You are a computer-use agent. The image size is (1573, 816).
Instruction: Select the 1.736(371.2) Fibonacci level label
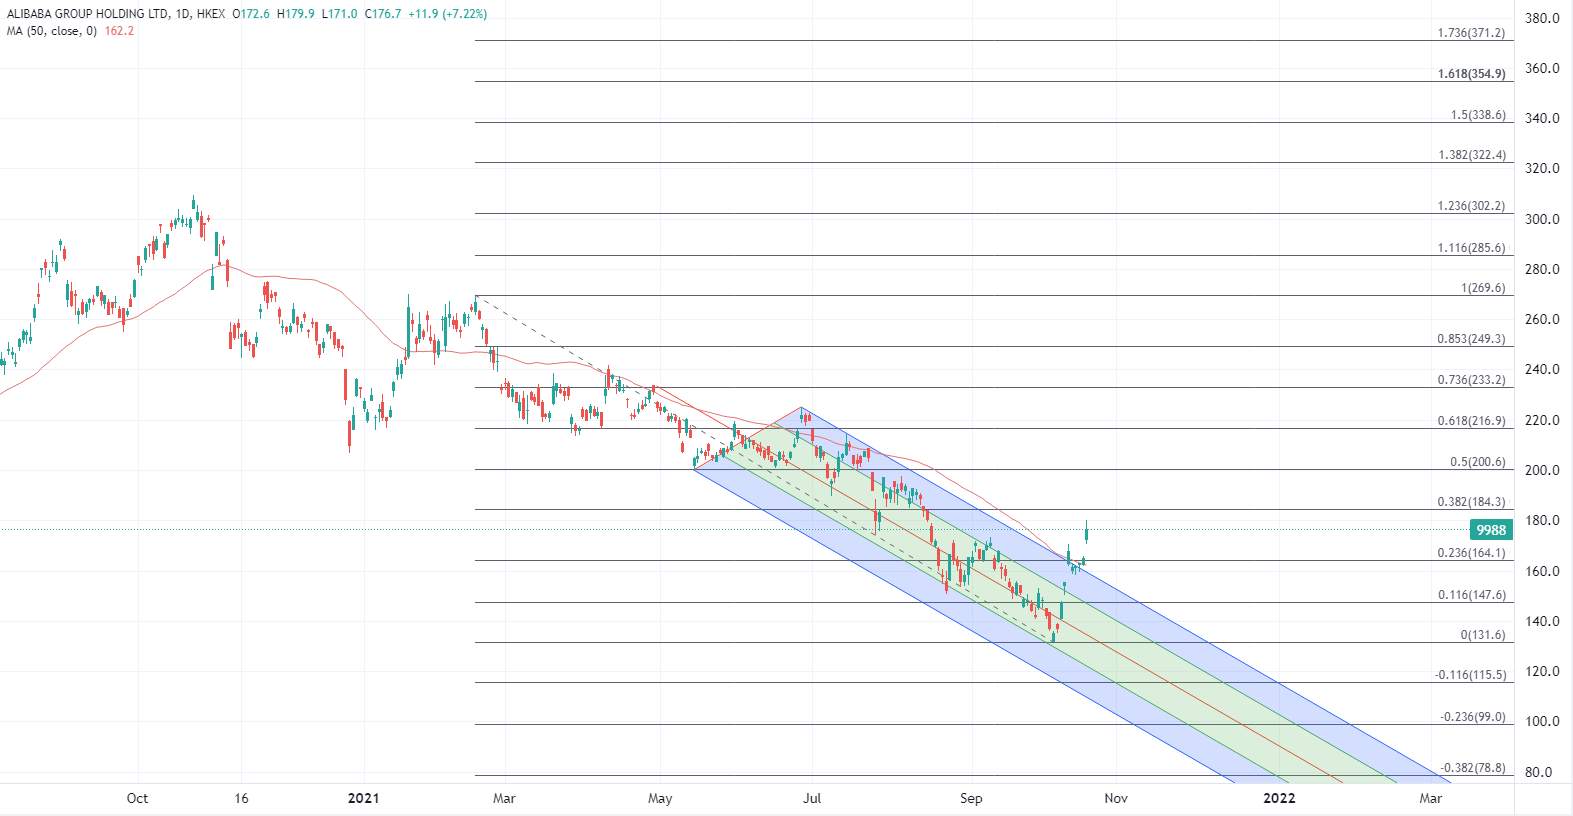tap(1471, 33)
